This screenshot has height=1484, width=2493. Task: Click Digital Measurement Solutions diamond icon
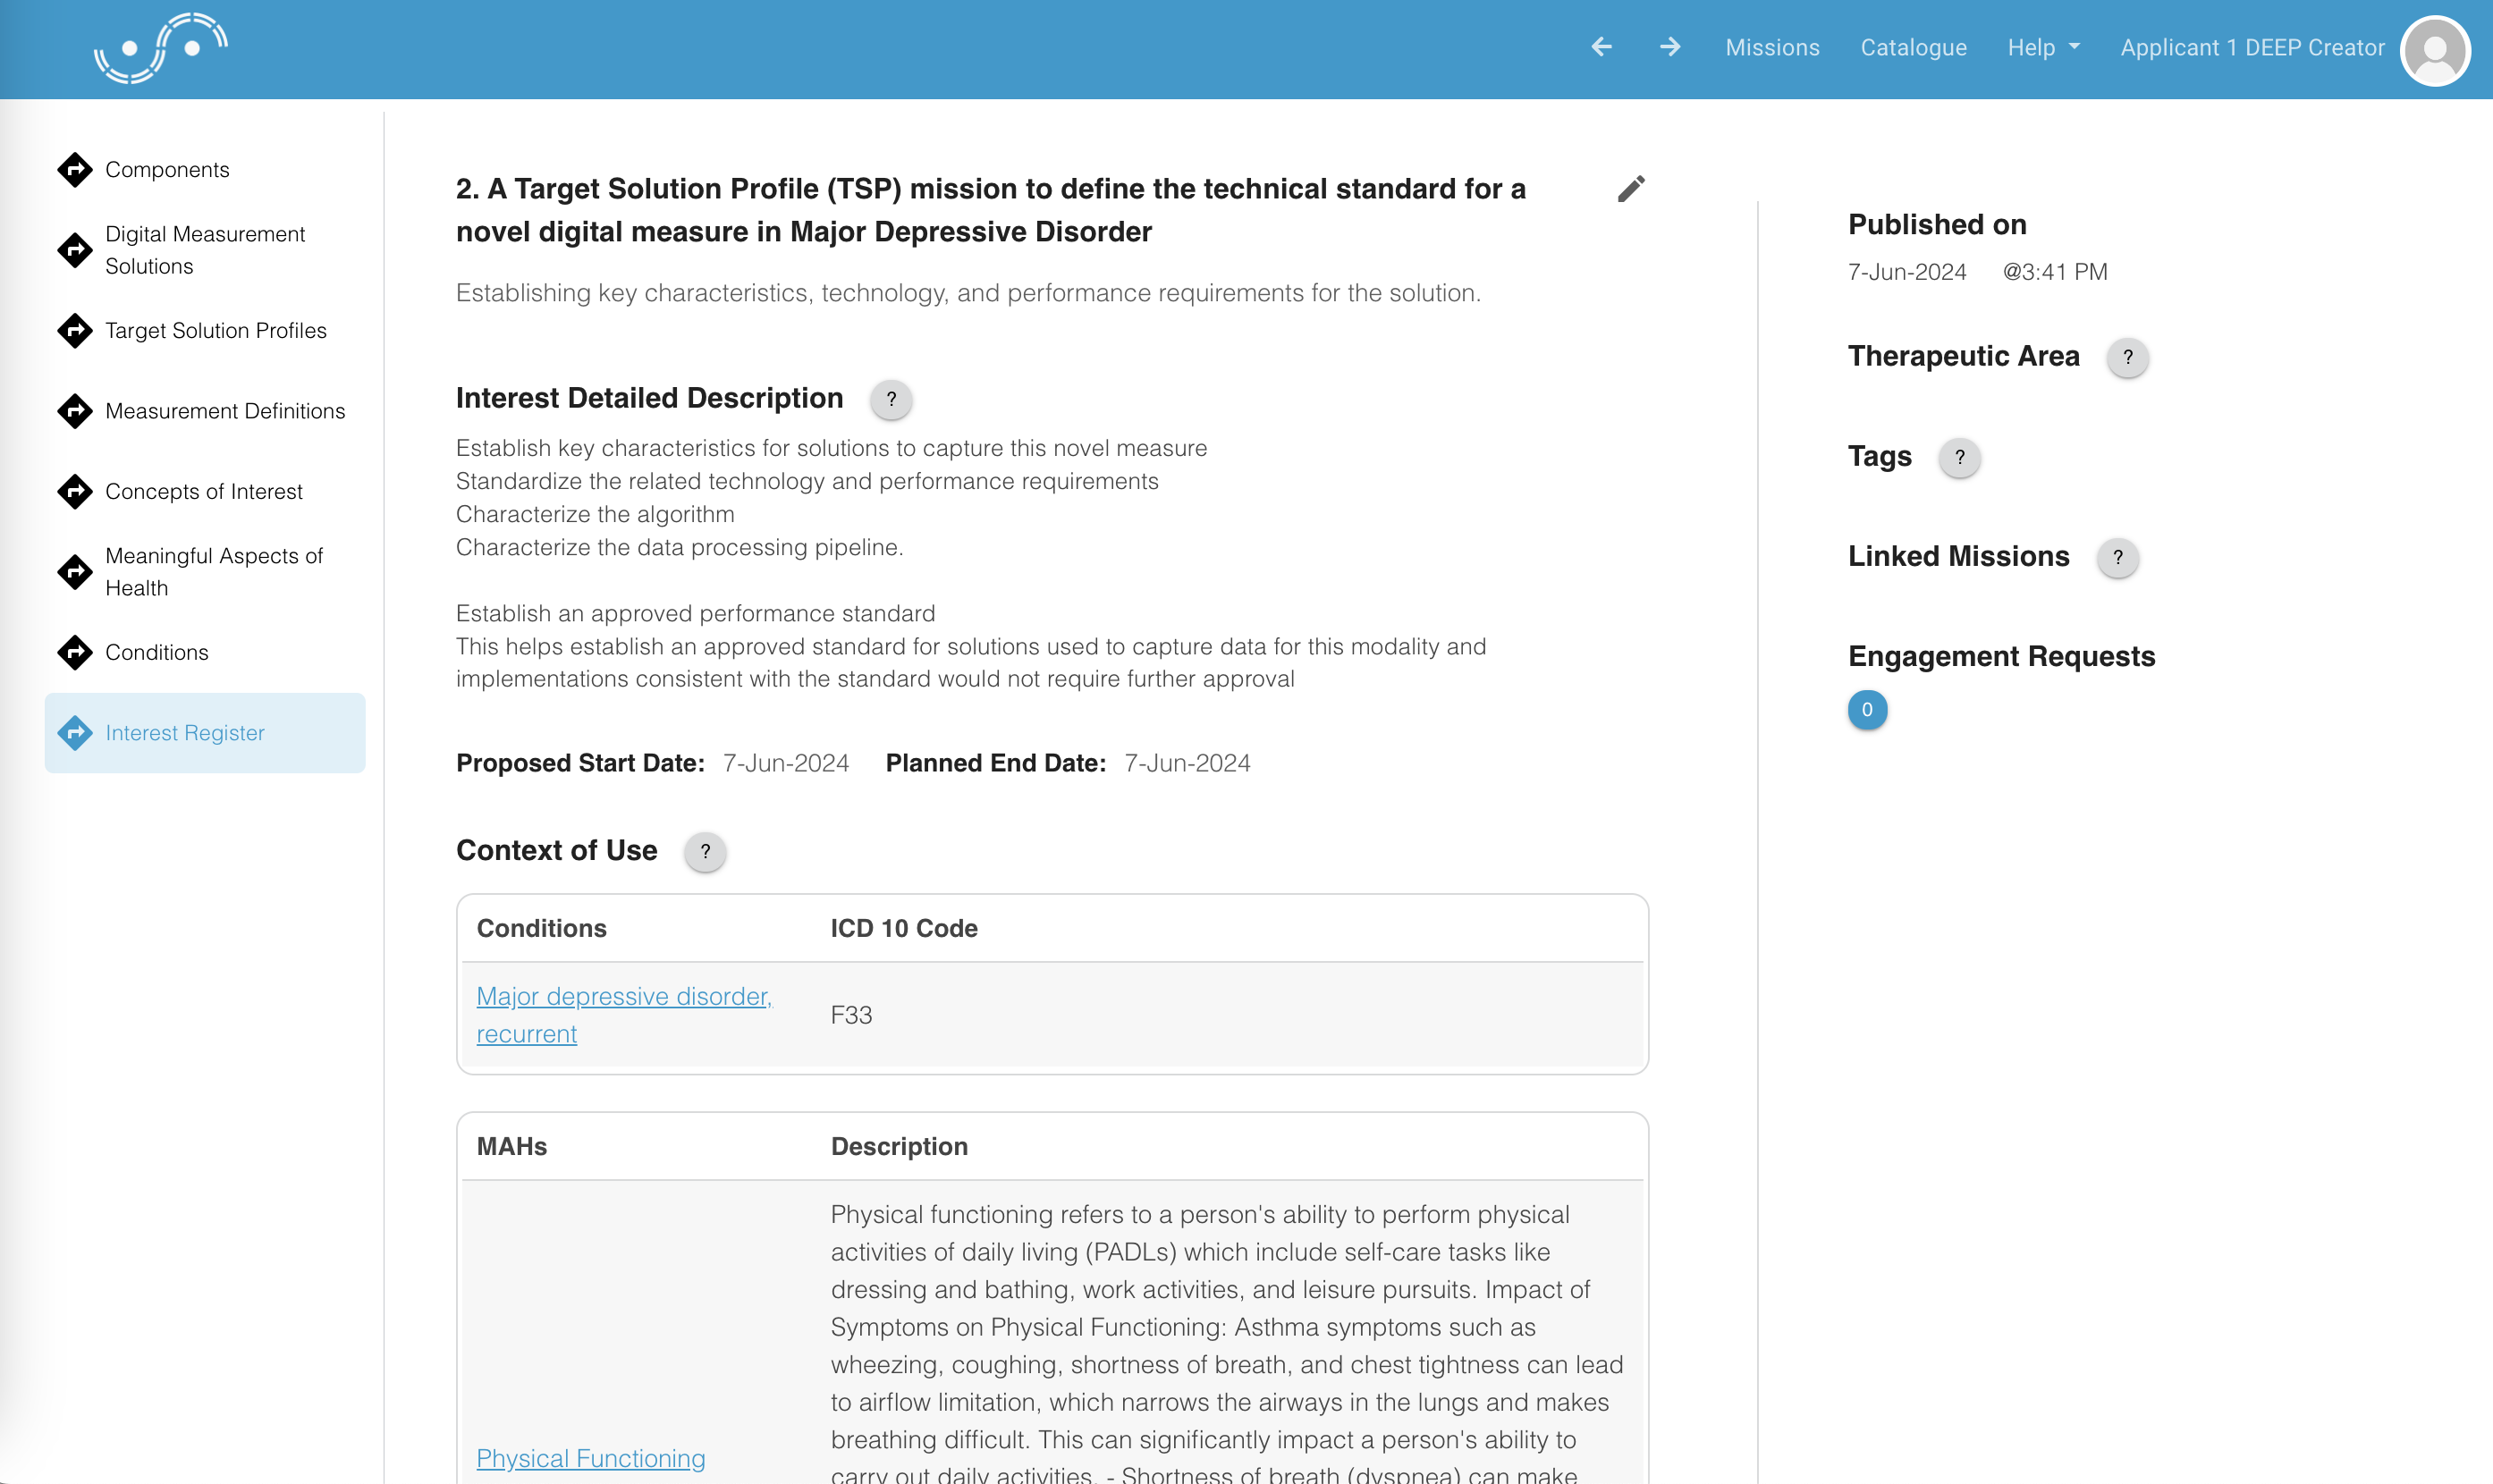[75, 250]
